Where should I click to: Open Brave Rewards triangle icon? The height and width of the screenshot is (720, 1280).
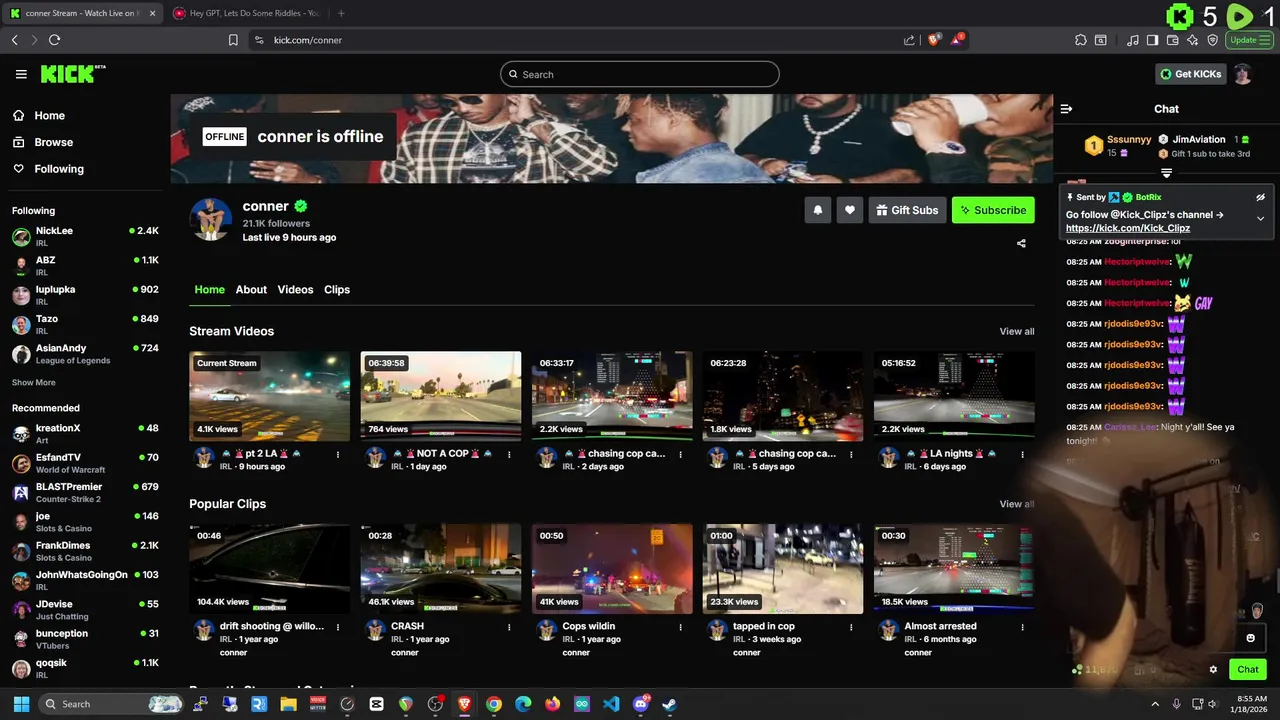point(958,40)
